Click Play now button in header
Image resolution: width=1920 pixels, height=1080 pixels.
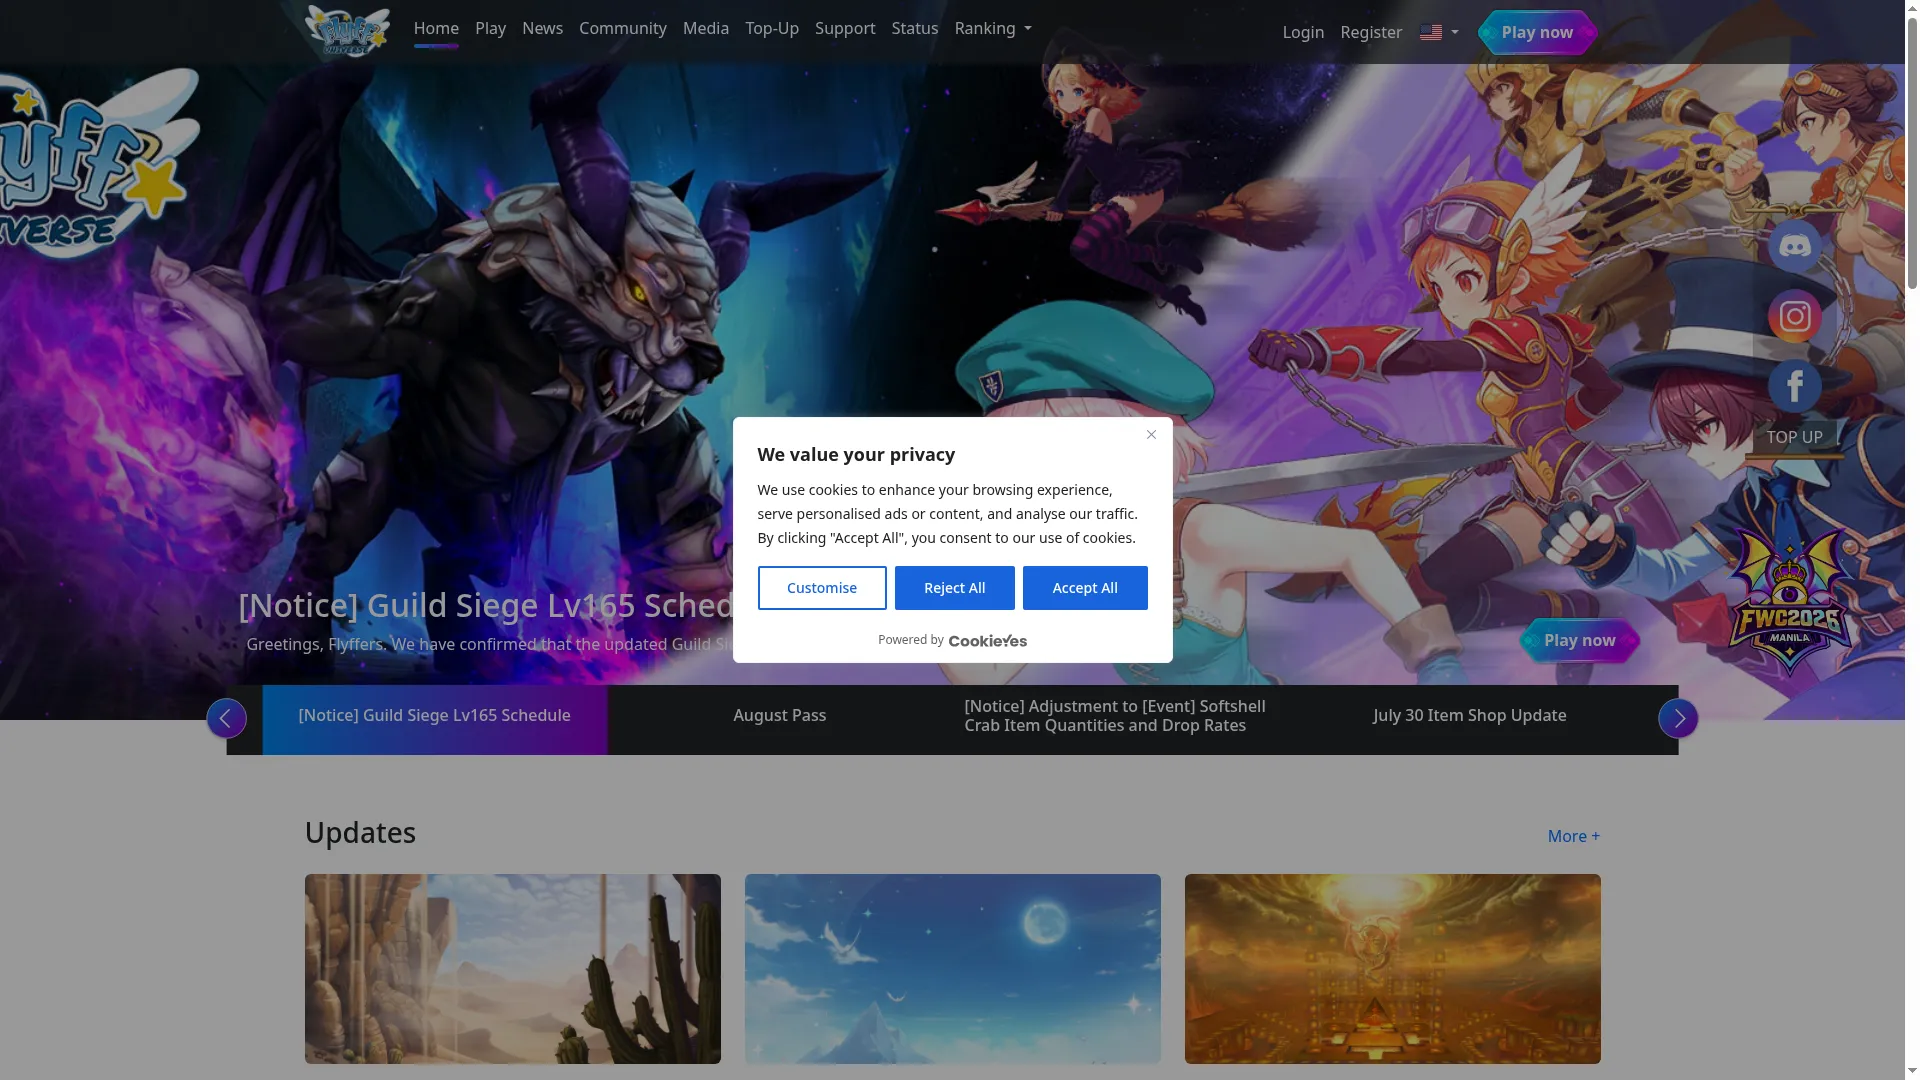coord(1536,32)
